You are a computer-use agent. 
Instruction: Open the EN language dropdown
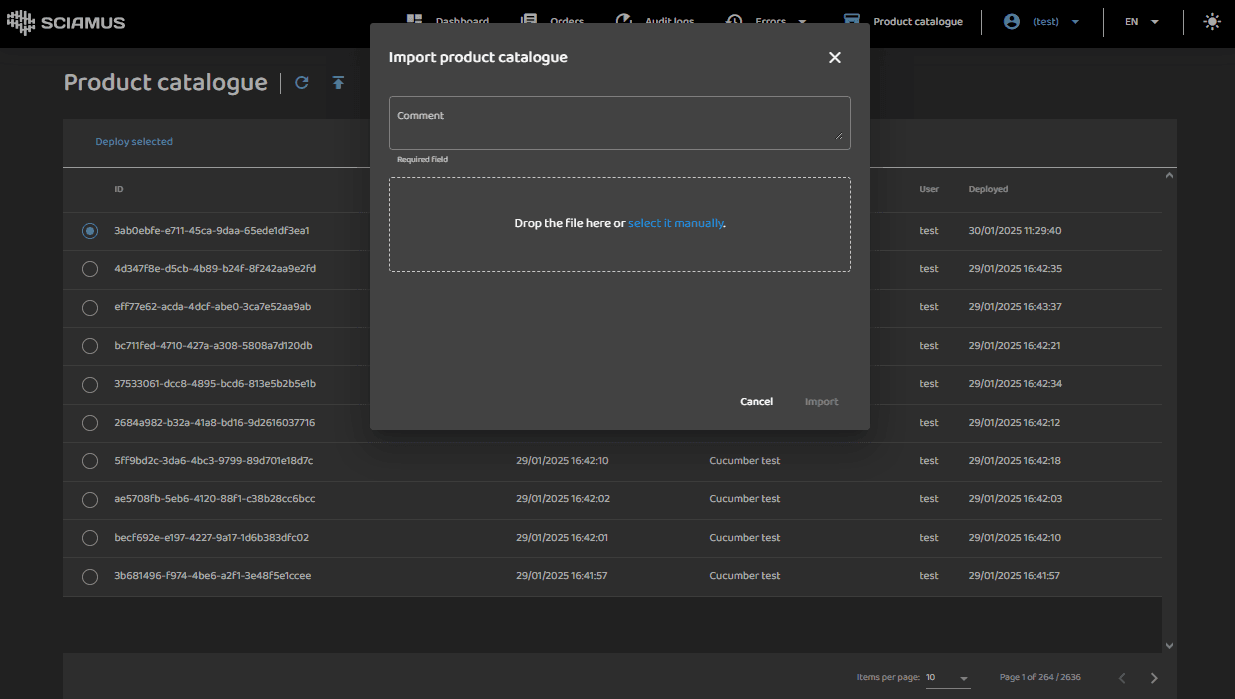click(1141, 22)
